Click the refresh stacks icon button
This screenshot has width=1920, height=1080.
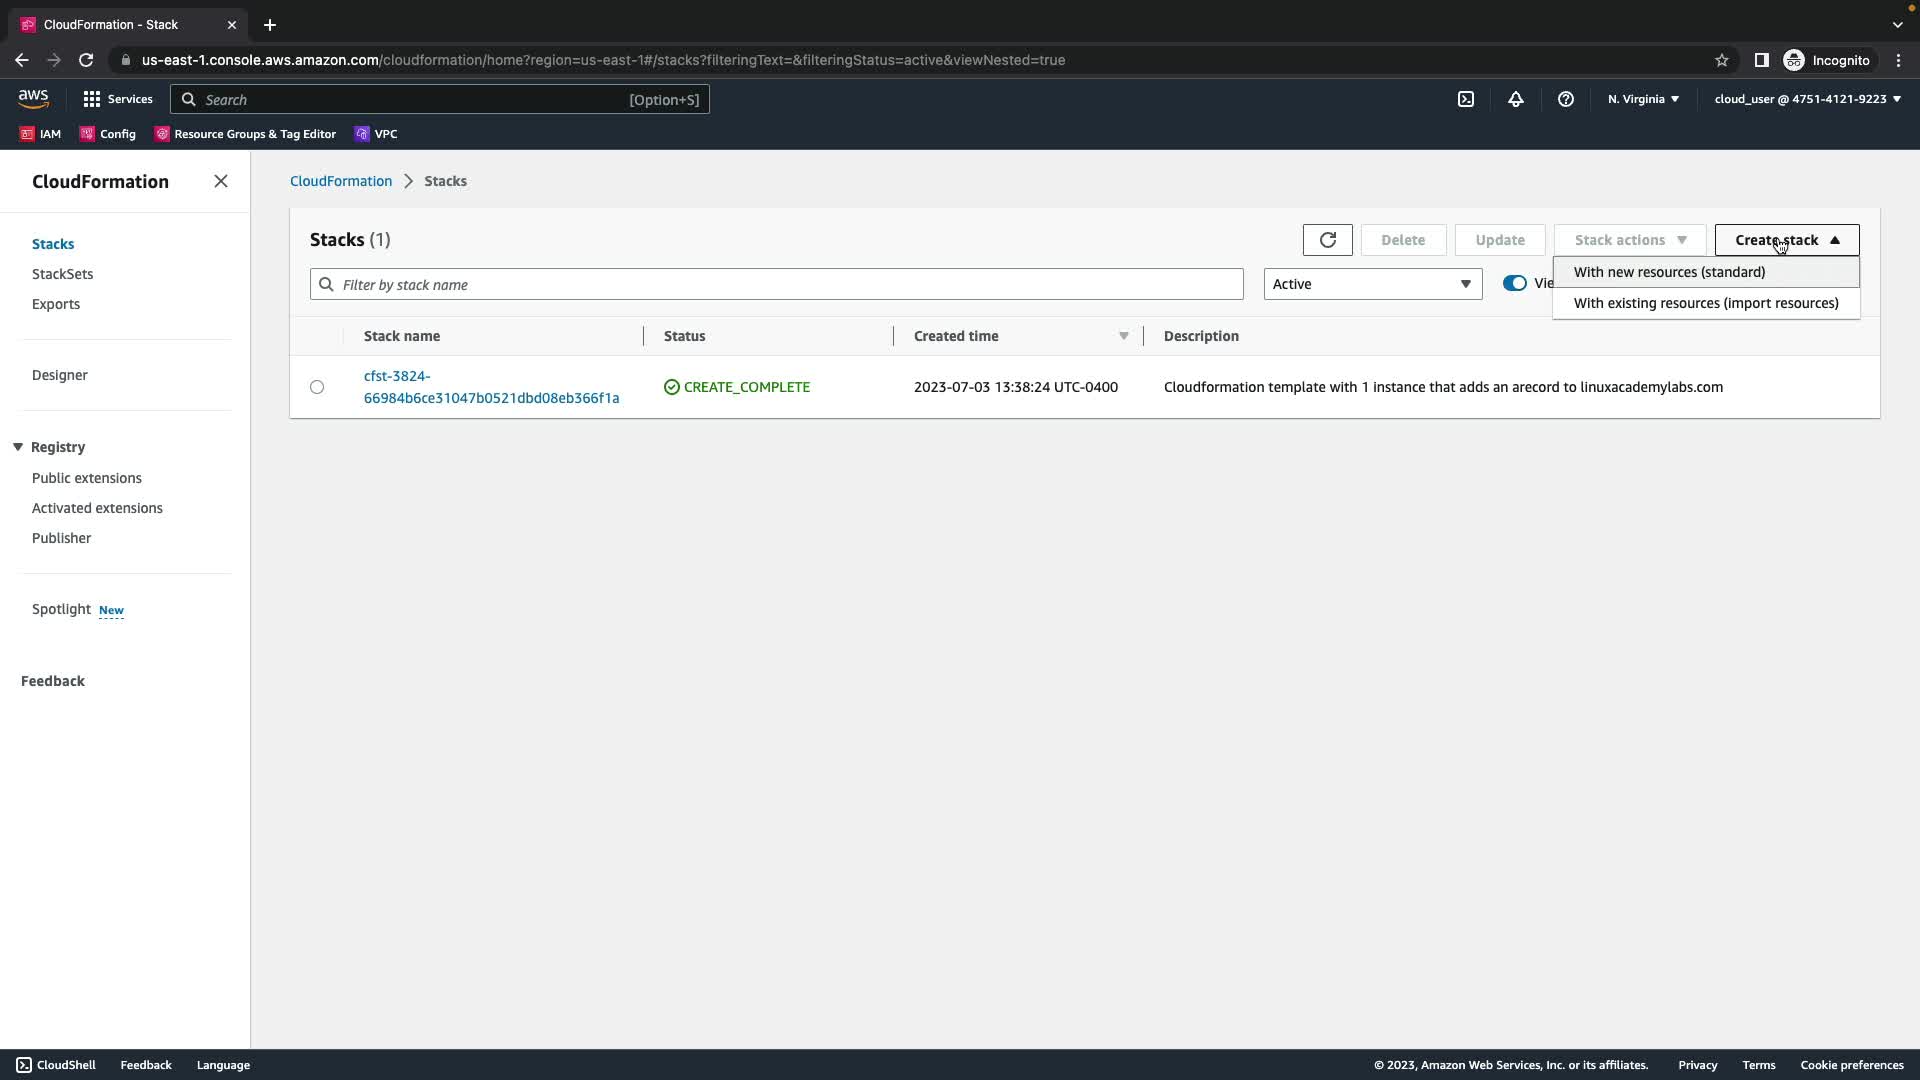[x=1327, y=240]
